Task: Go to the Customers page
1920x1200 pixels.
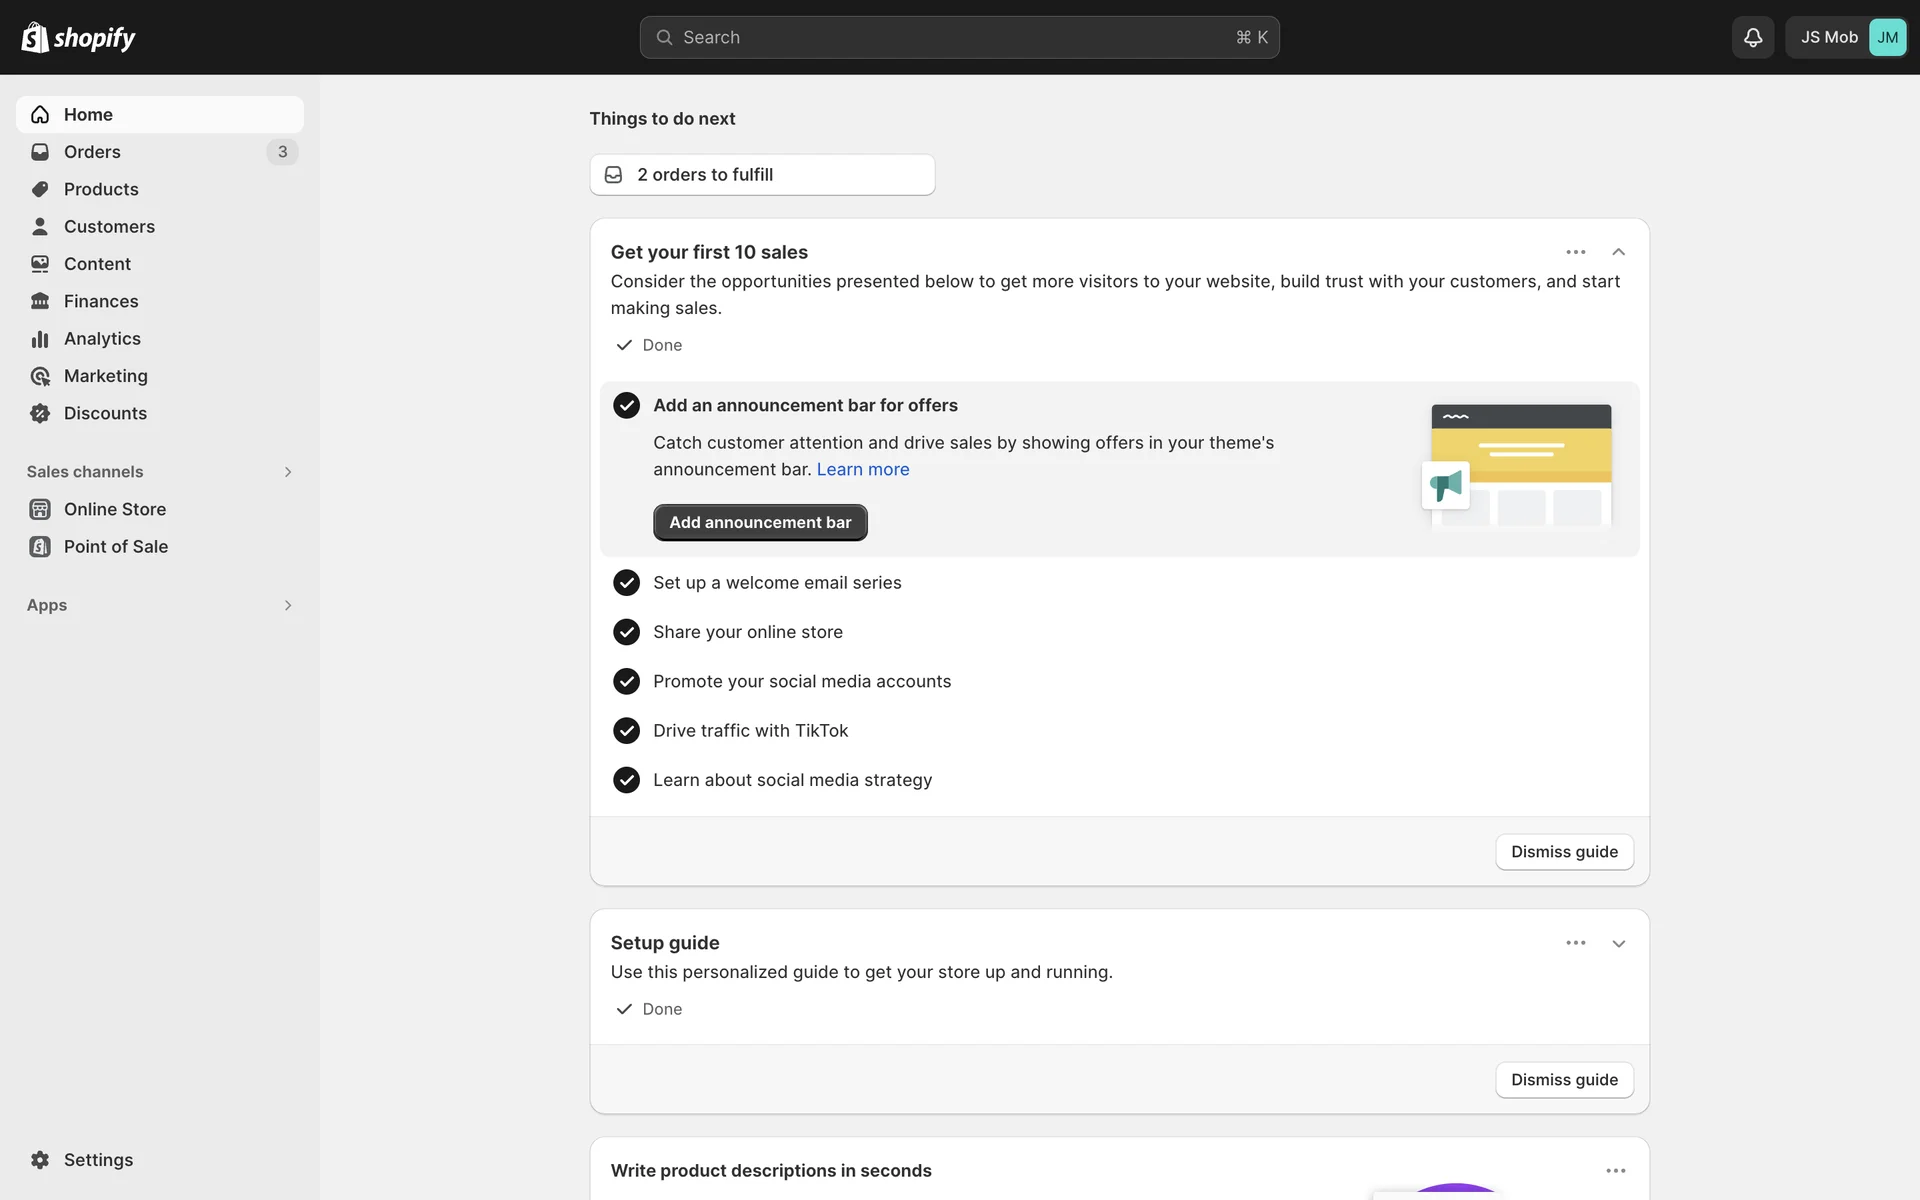Action: 109,227
